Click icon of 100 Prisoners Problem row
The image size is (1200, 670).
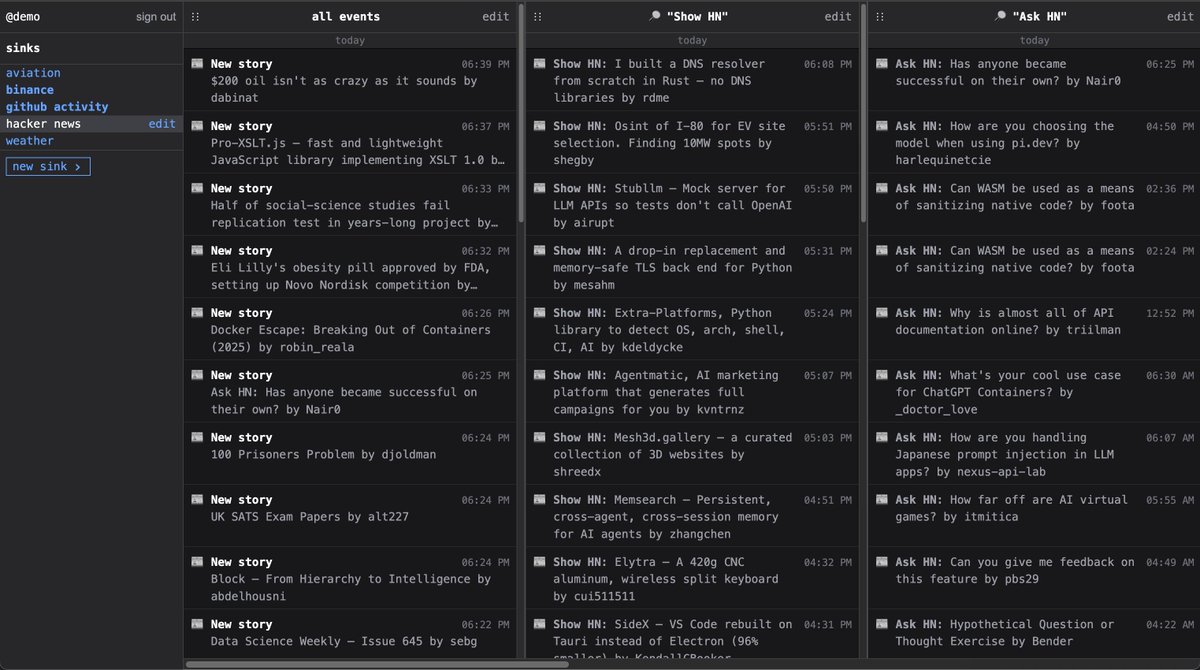coord(197,437)
